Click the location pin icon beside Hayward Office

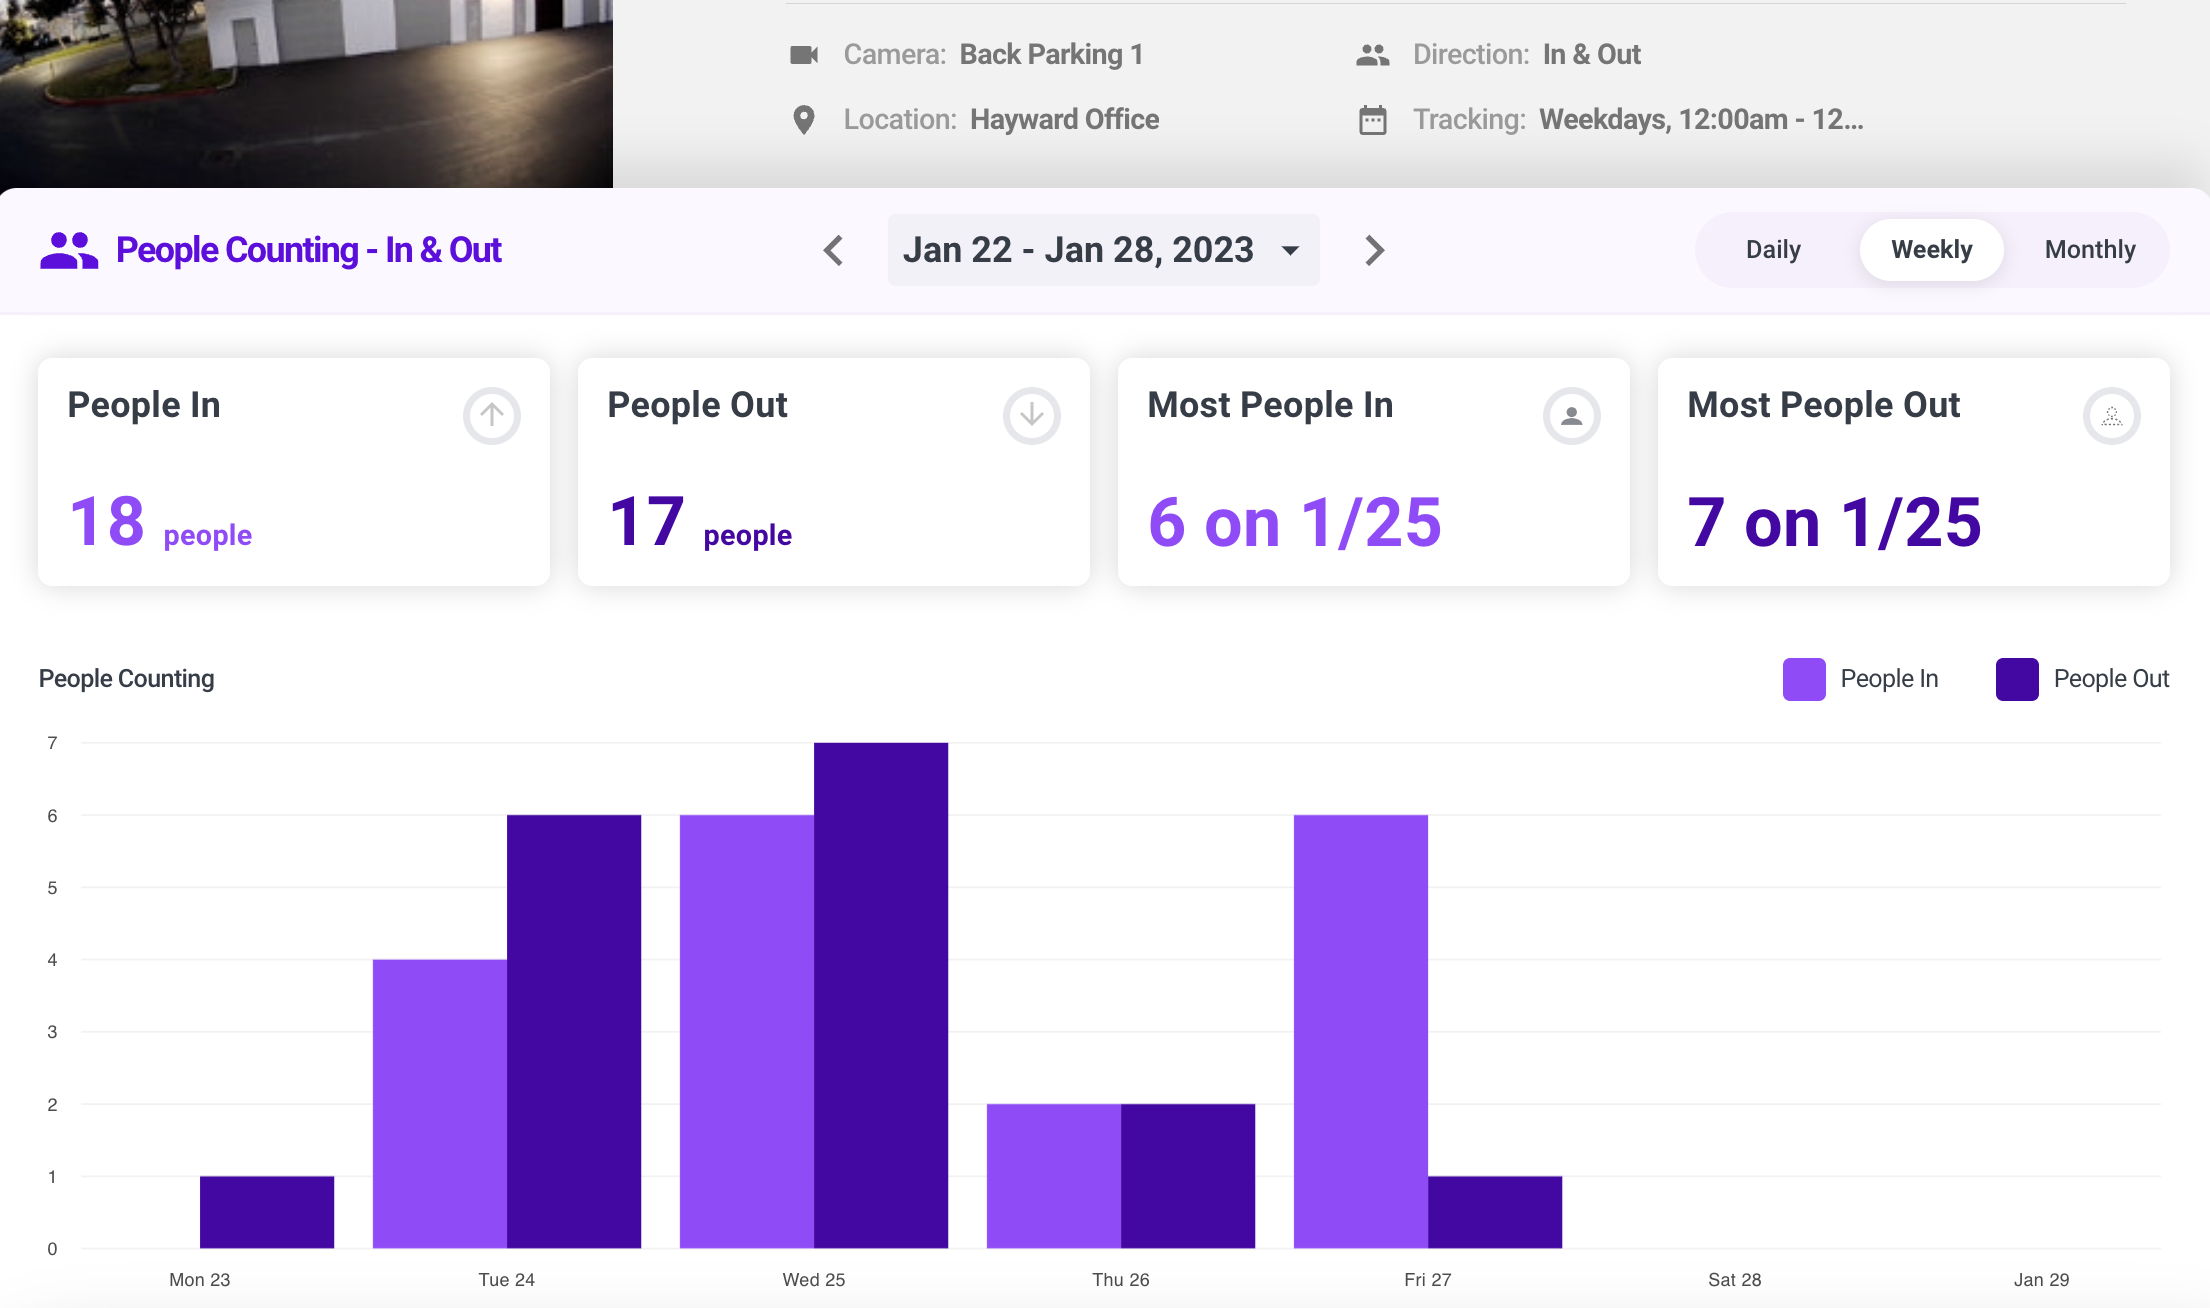(x=804, y=119)
